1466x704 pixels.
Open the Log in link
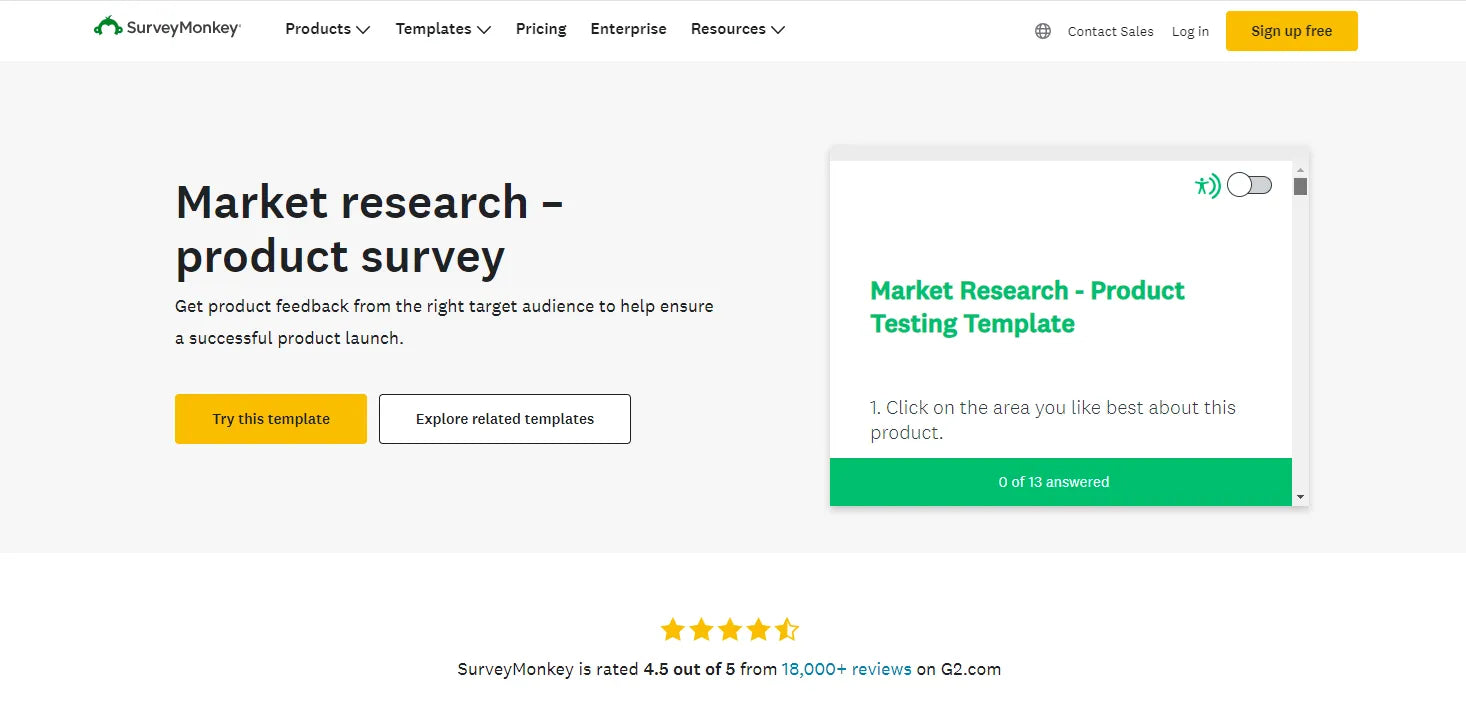pyautogui.click(x=1190, y=31)
